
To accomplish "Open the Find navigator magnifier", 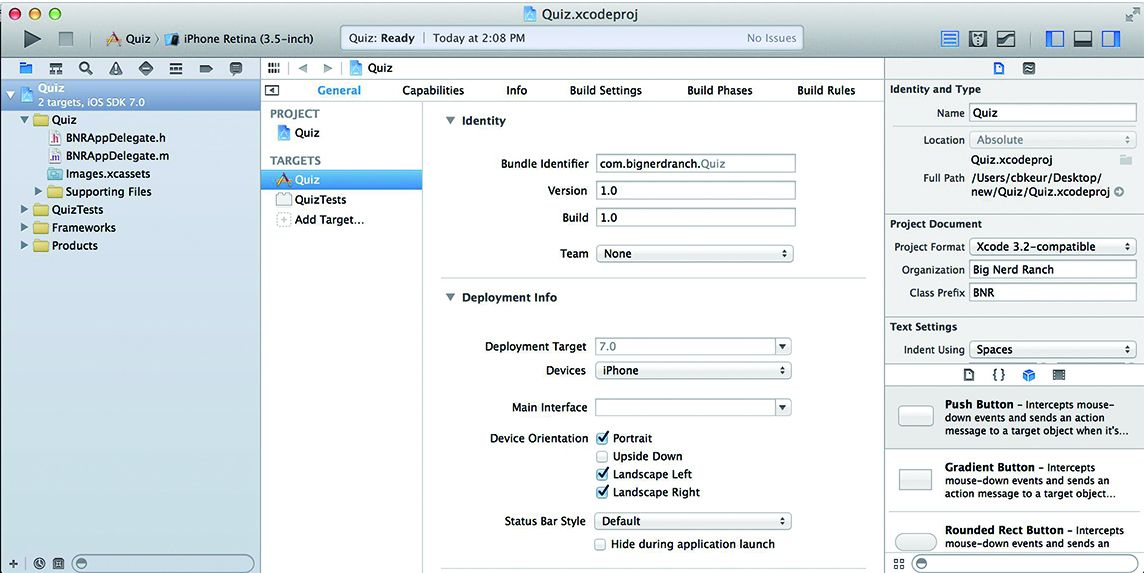I will (x=85, y=68).
